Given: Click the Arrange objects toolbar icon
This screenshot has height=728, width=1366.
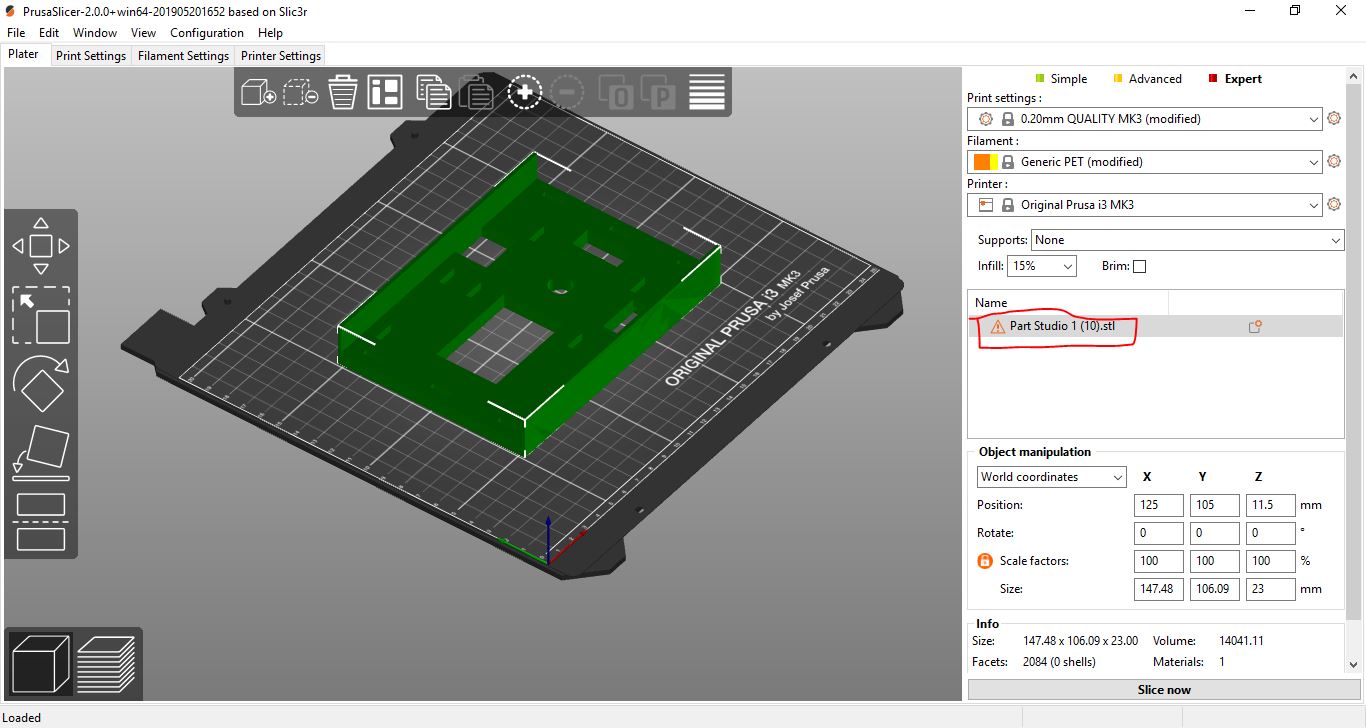Looking at the screenshot, I should [385, 92].
